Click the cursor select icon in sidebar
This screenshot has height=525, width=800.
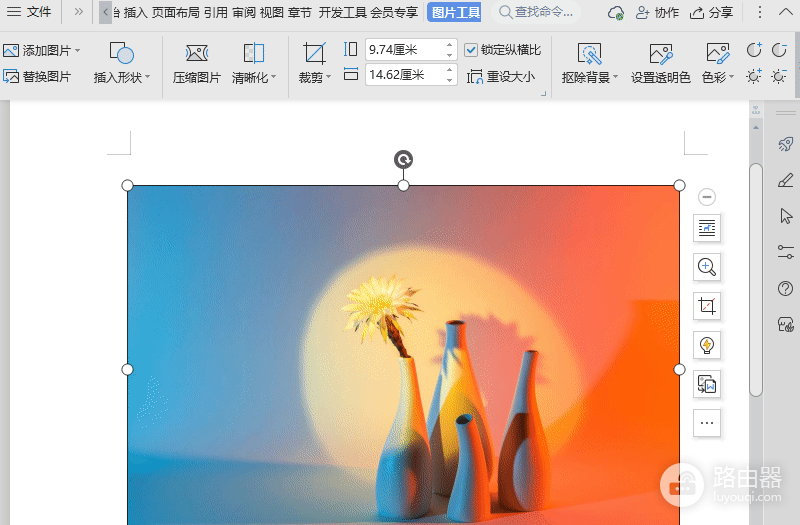(x=786, y=216)
